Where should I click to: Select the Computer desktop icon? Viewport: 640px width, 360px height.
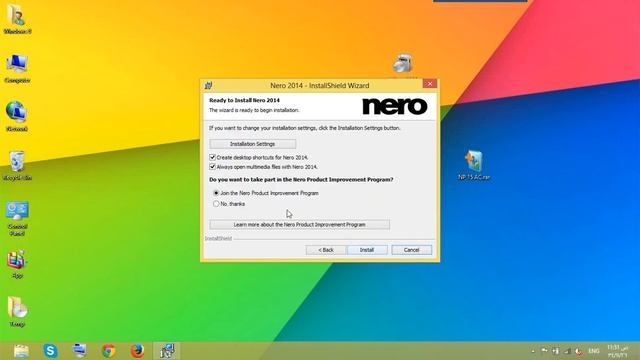click(x=17, y=68)
